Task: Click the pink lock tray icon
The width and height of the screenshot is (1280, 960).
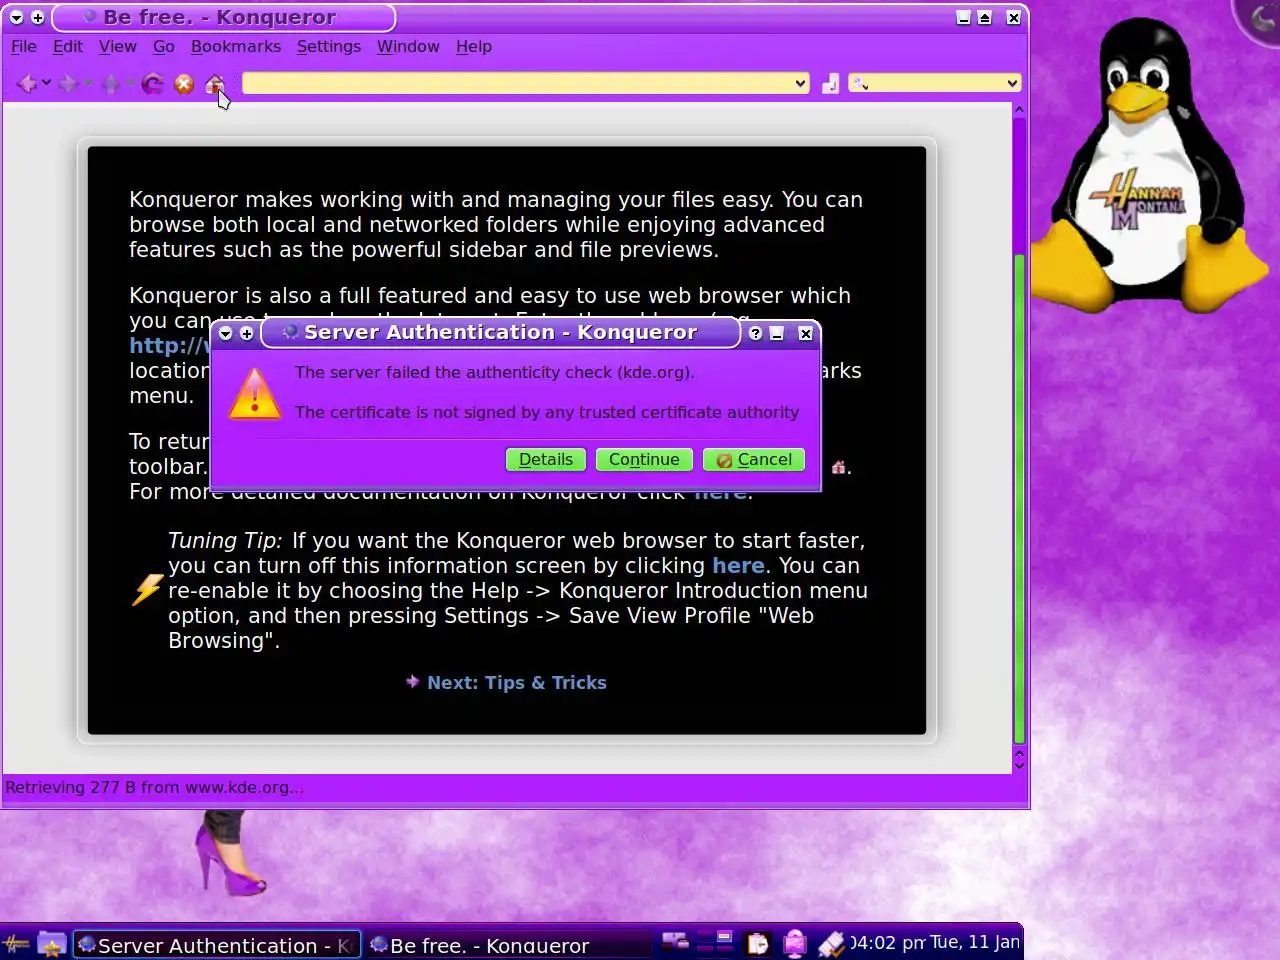Action: point(795,943)
